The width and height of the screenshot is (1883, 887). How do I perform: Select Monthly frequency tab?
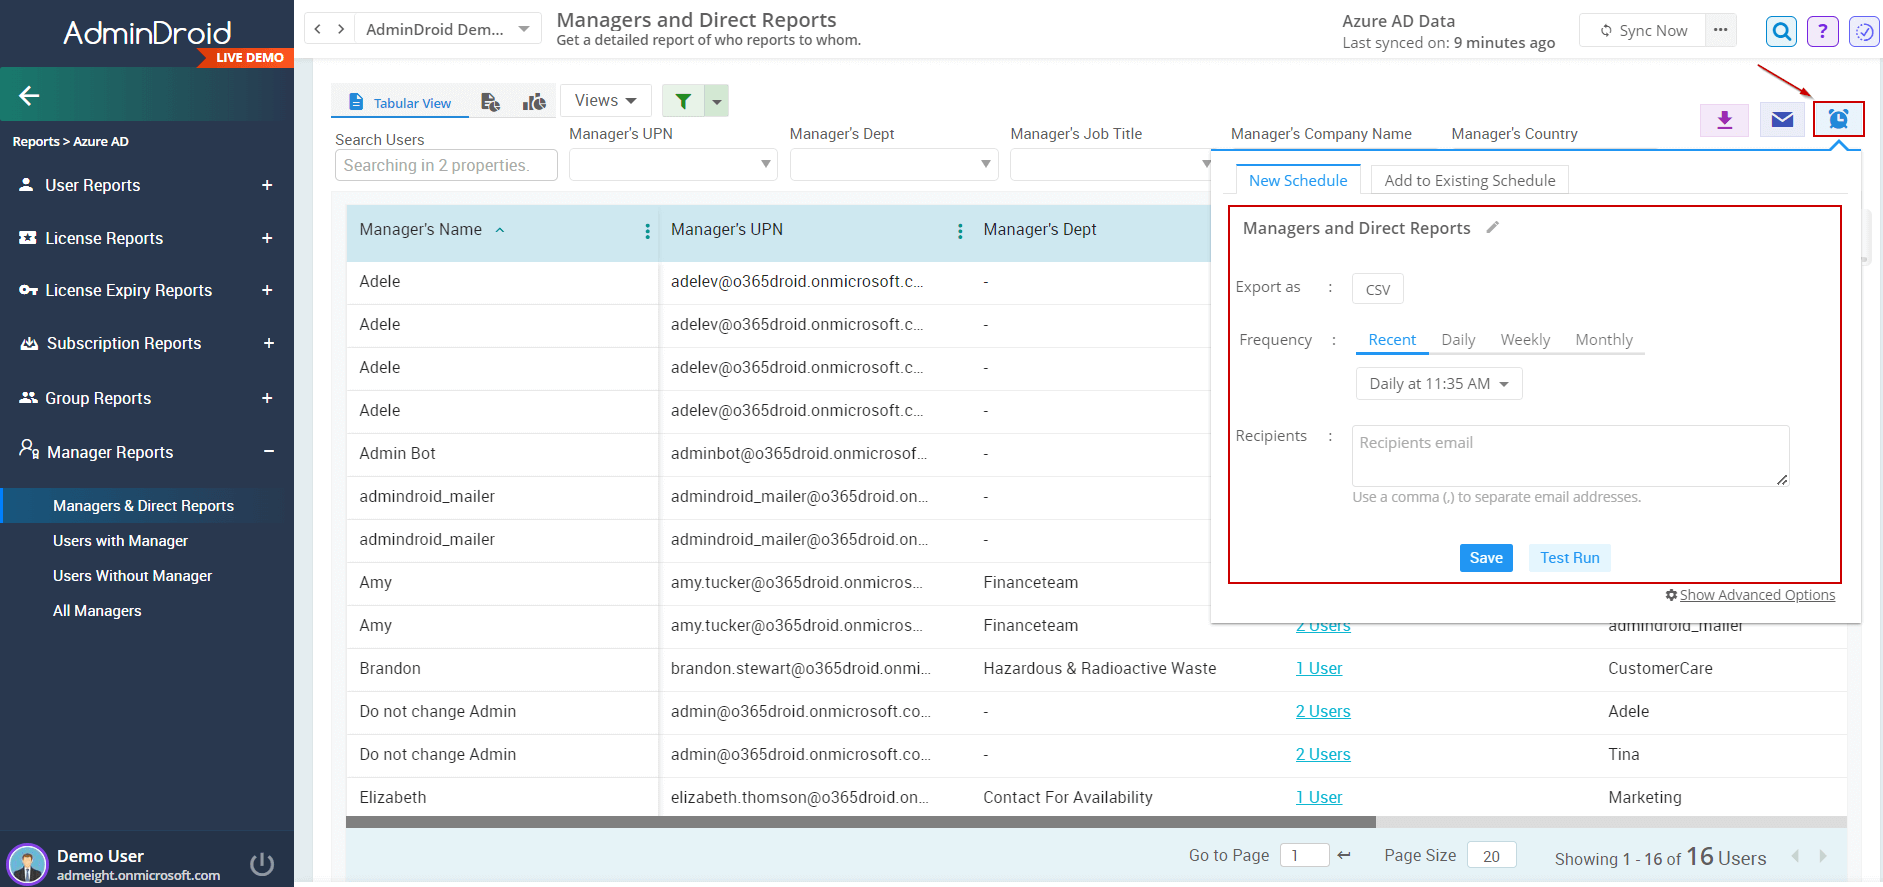pos(1604,340)
